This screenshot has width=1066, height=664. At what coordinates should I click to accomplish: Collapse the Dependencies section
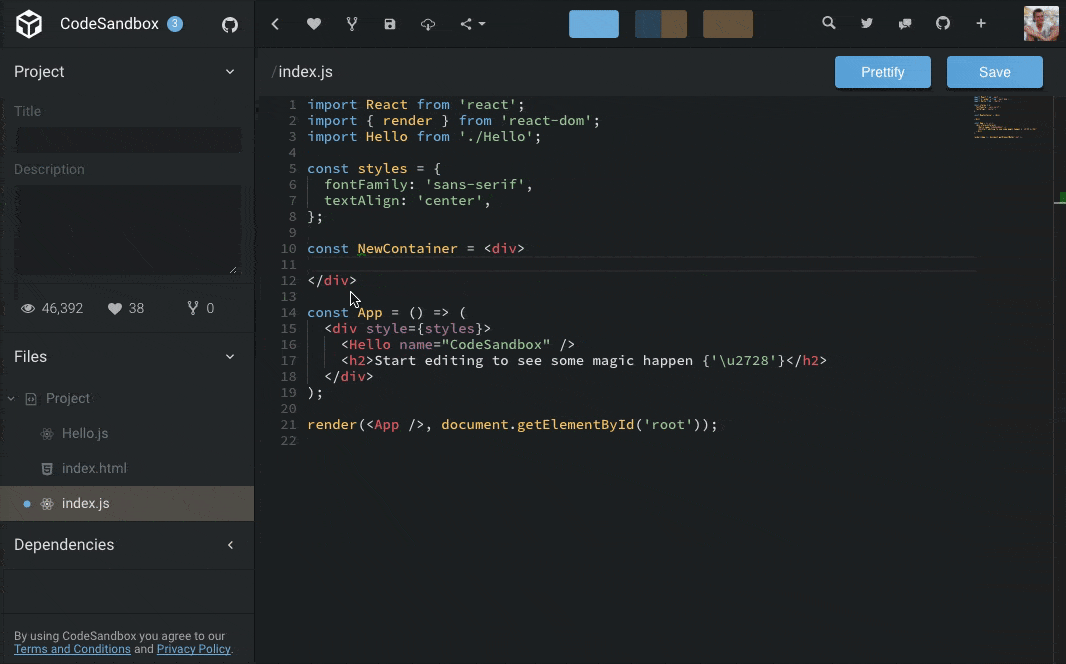(230, 545)
